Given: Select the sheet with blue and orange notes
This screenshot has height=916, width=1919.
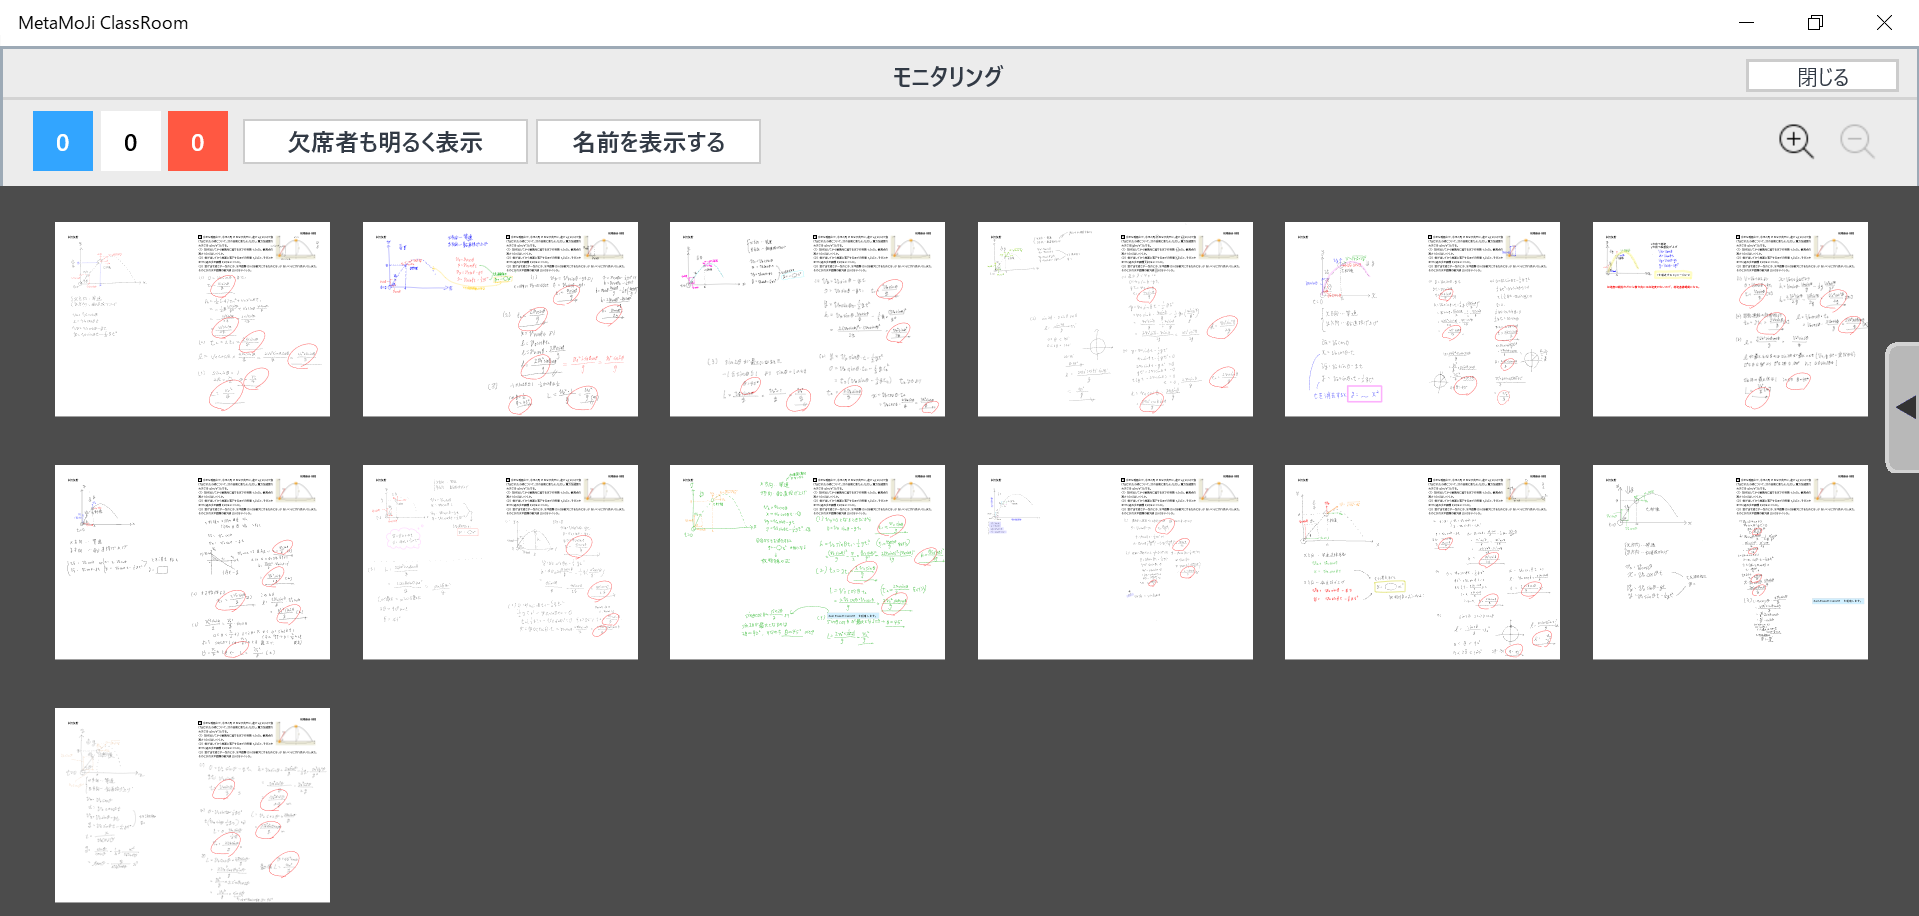Looking at the screenshot, I should click(x=500, y=319).
